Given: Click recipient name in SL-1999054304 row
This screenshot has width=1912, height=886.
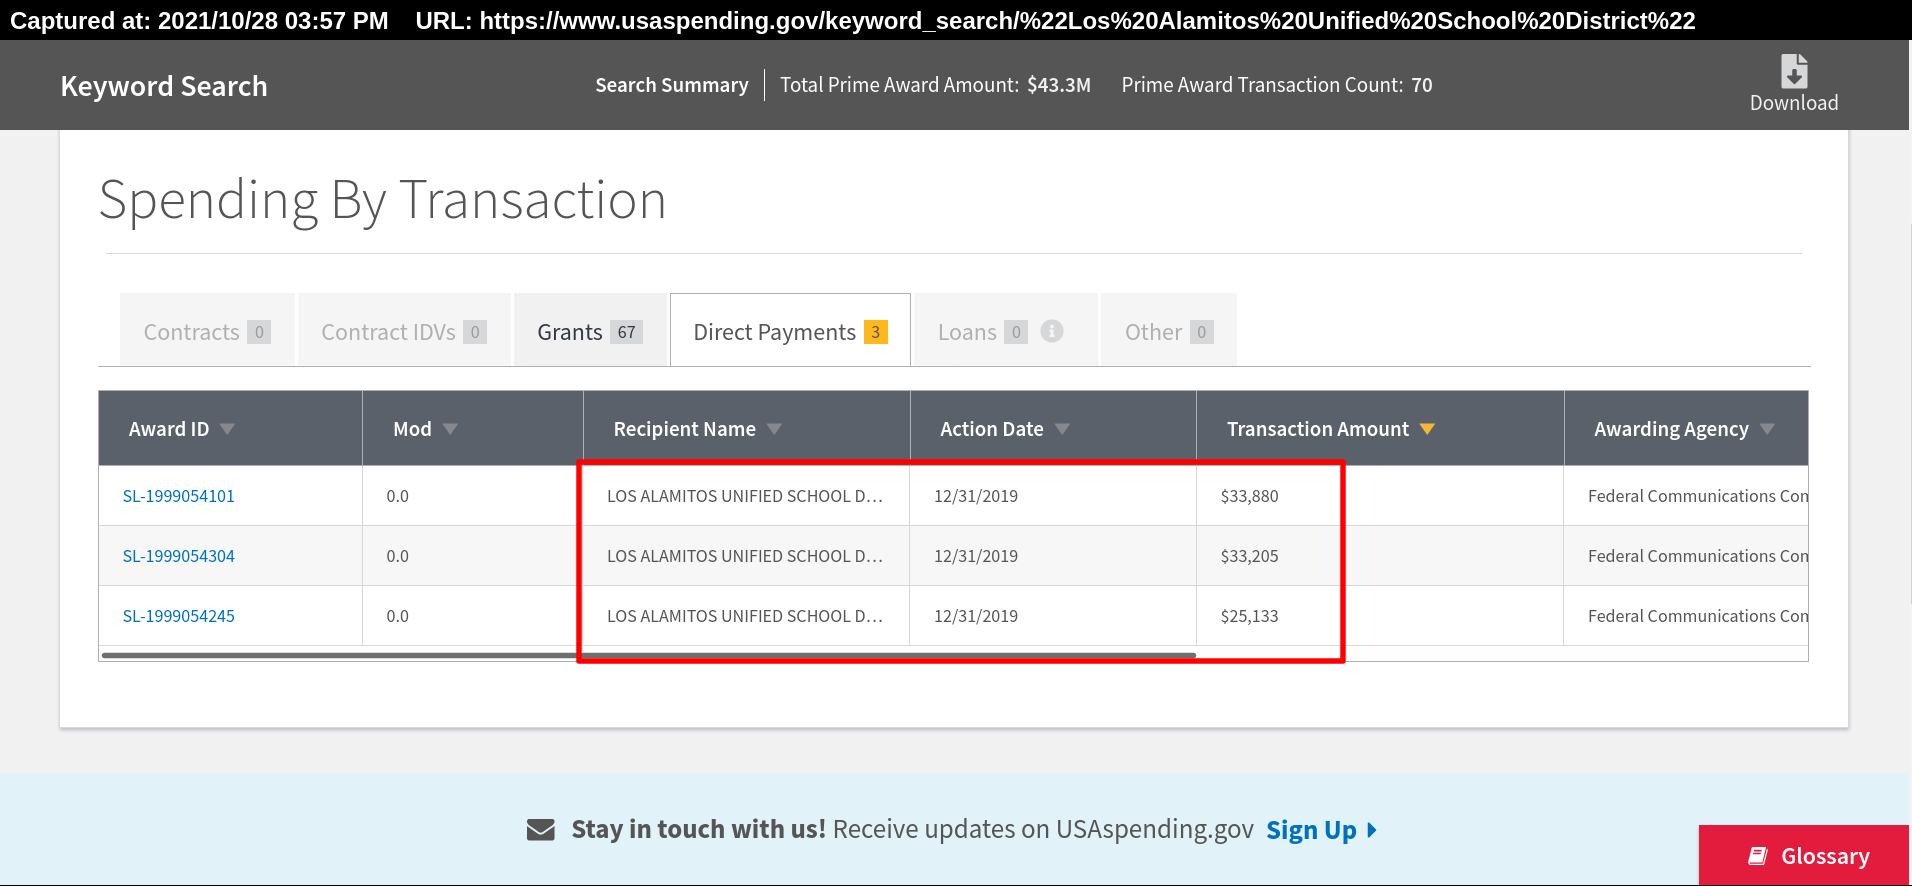Looking at the screenshot, I should click(x=745, y=556).
